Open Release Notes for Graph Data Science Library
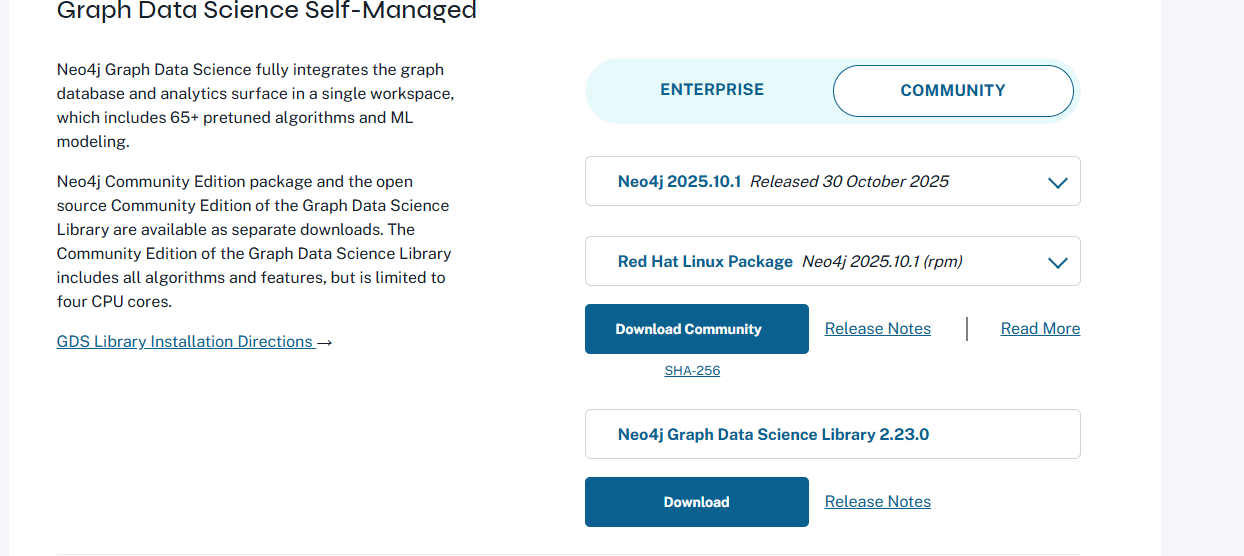The image size is (1244, 556). click(877, 502)
